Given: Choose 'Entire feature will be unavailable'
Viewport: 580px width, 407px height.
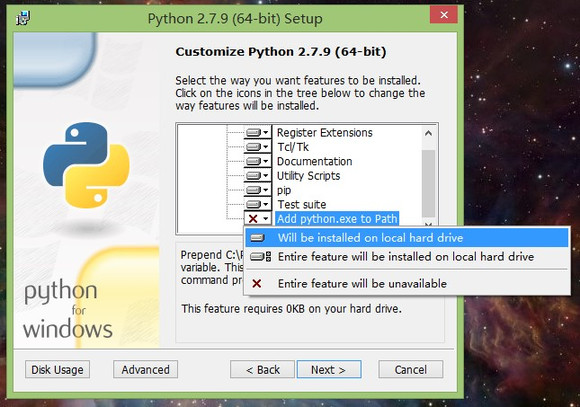Looking at the screenshot, I should [x=407, y=284].
